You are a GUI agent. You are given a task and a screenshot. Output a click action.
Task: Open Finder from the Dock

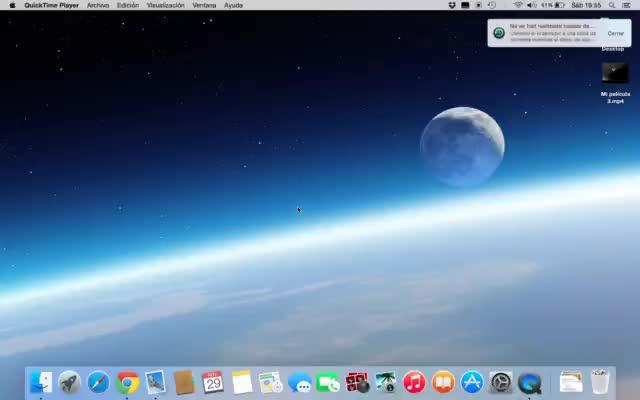40,382
